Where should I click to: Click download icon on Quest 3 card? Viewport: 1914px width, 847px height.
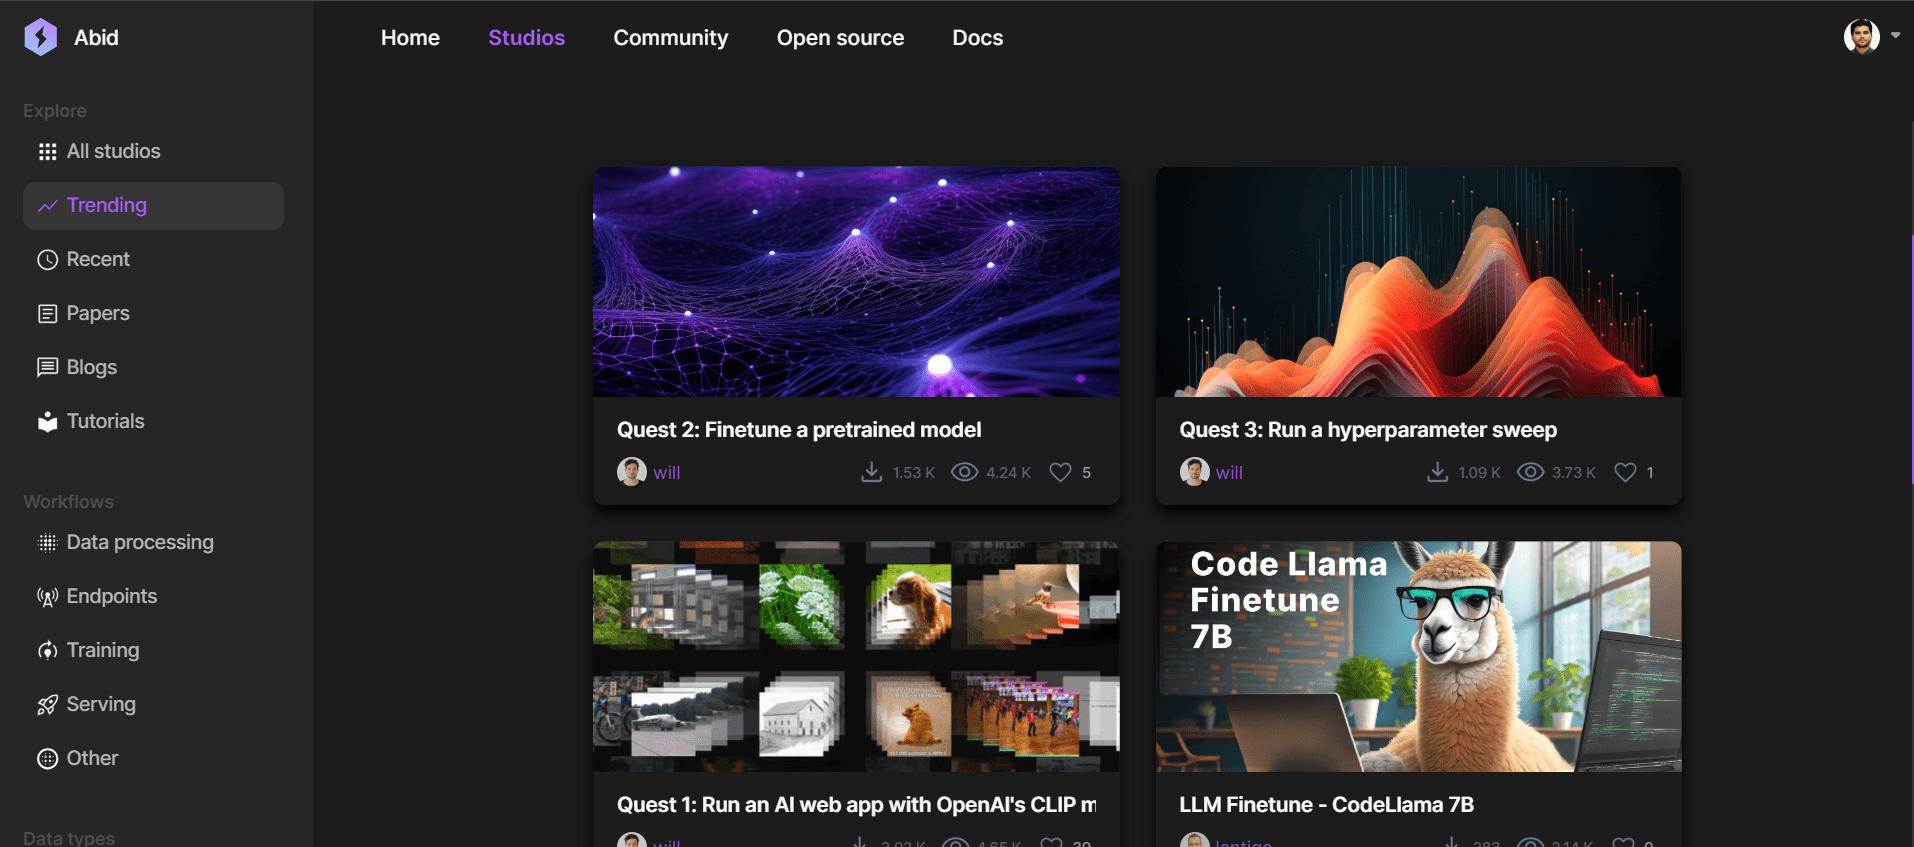pos(1437,472)
